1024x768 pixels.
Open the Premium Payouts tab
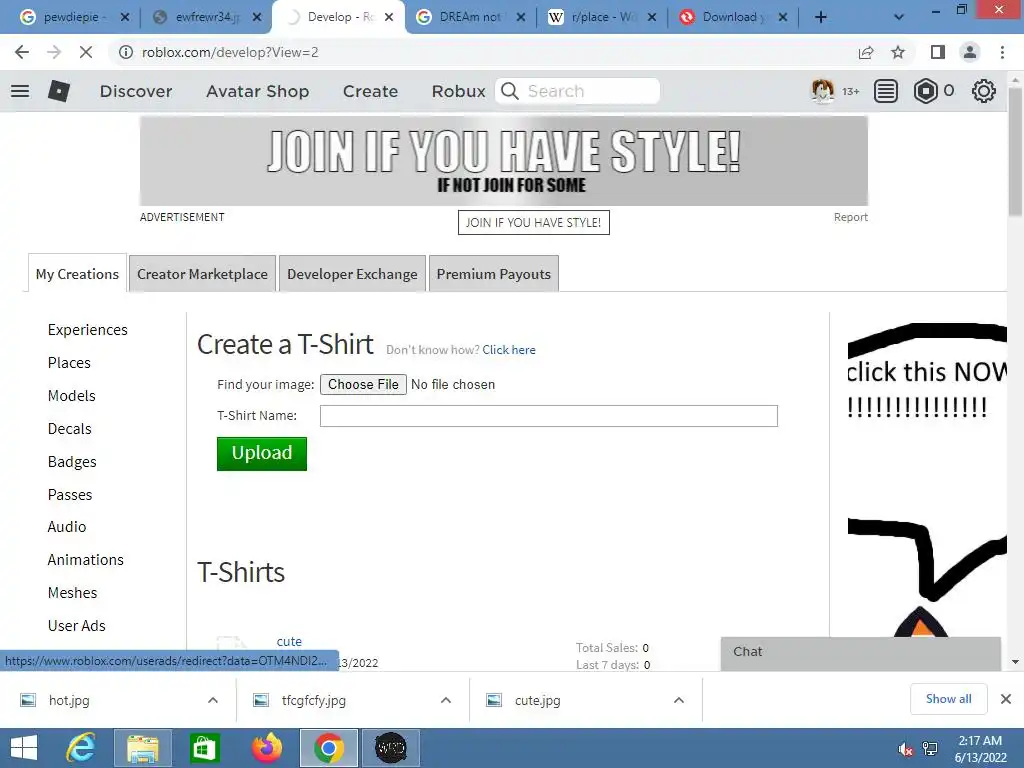[494, 274]
